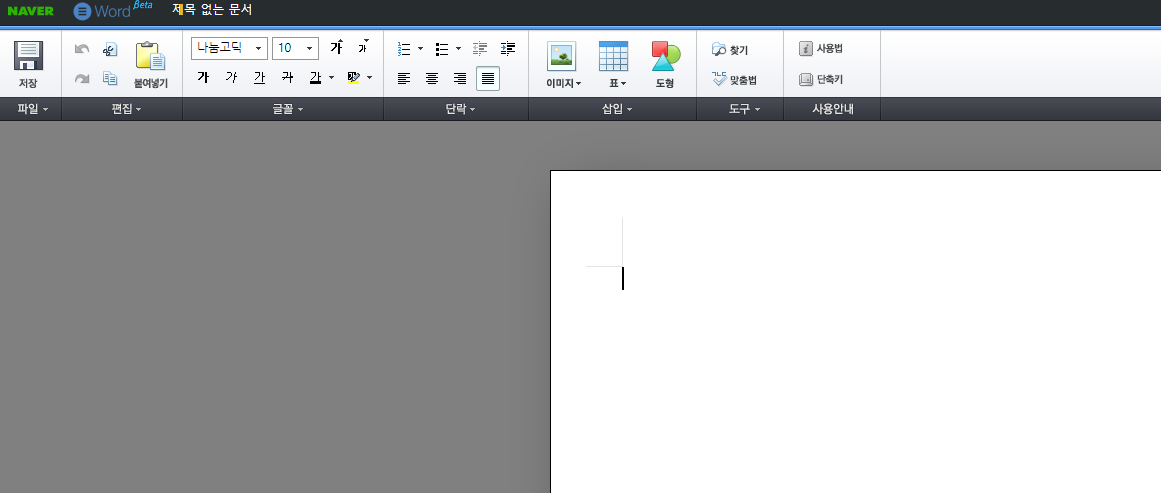Open the 삽입 menu
This screenshot has width=1161, height=493.
point(617,109)
